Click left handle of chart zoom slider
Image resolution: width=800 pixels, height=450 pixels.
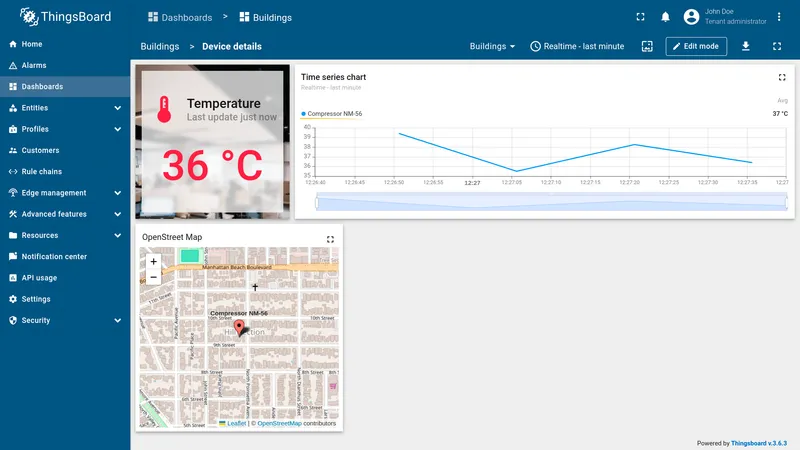[x=317, y=203]
